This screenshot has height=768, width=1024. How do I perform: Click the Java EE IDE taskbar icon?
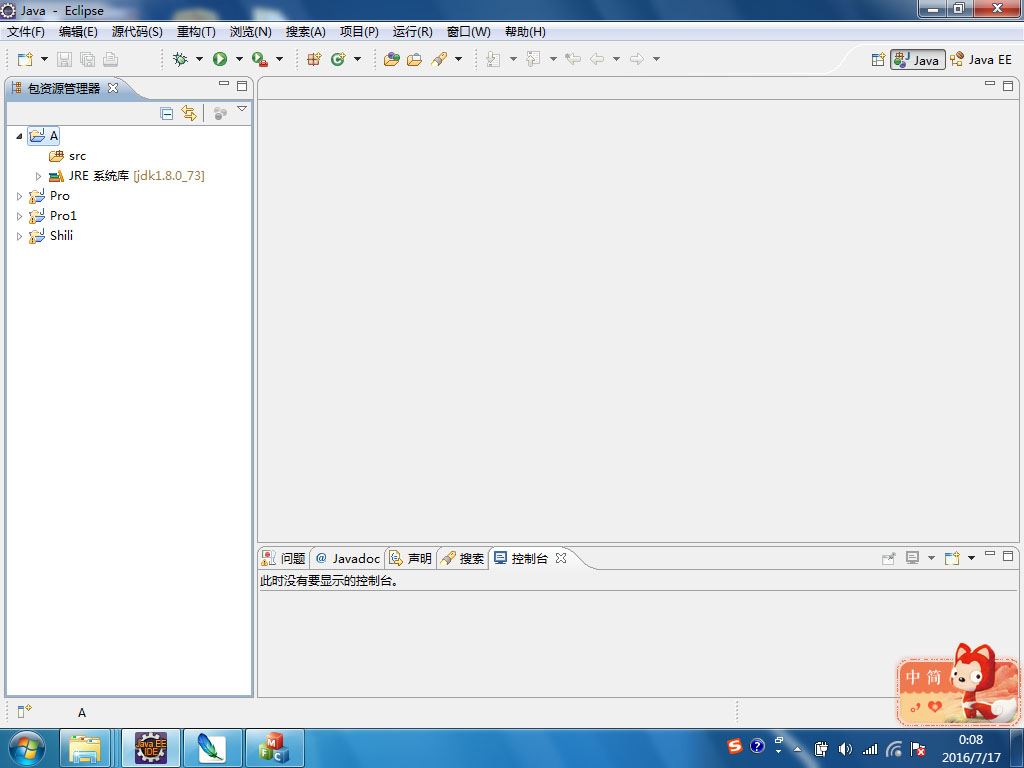click(151, 748)
